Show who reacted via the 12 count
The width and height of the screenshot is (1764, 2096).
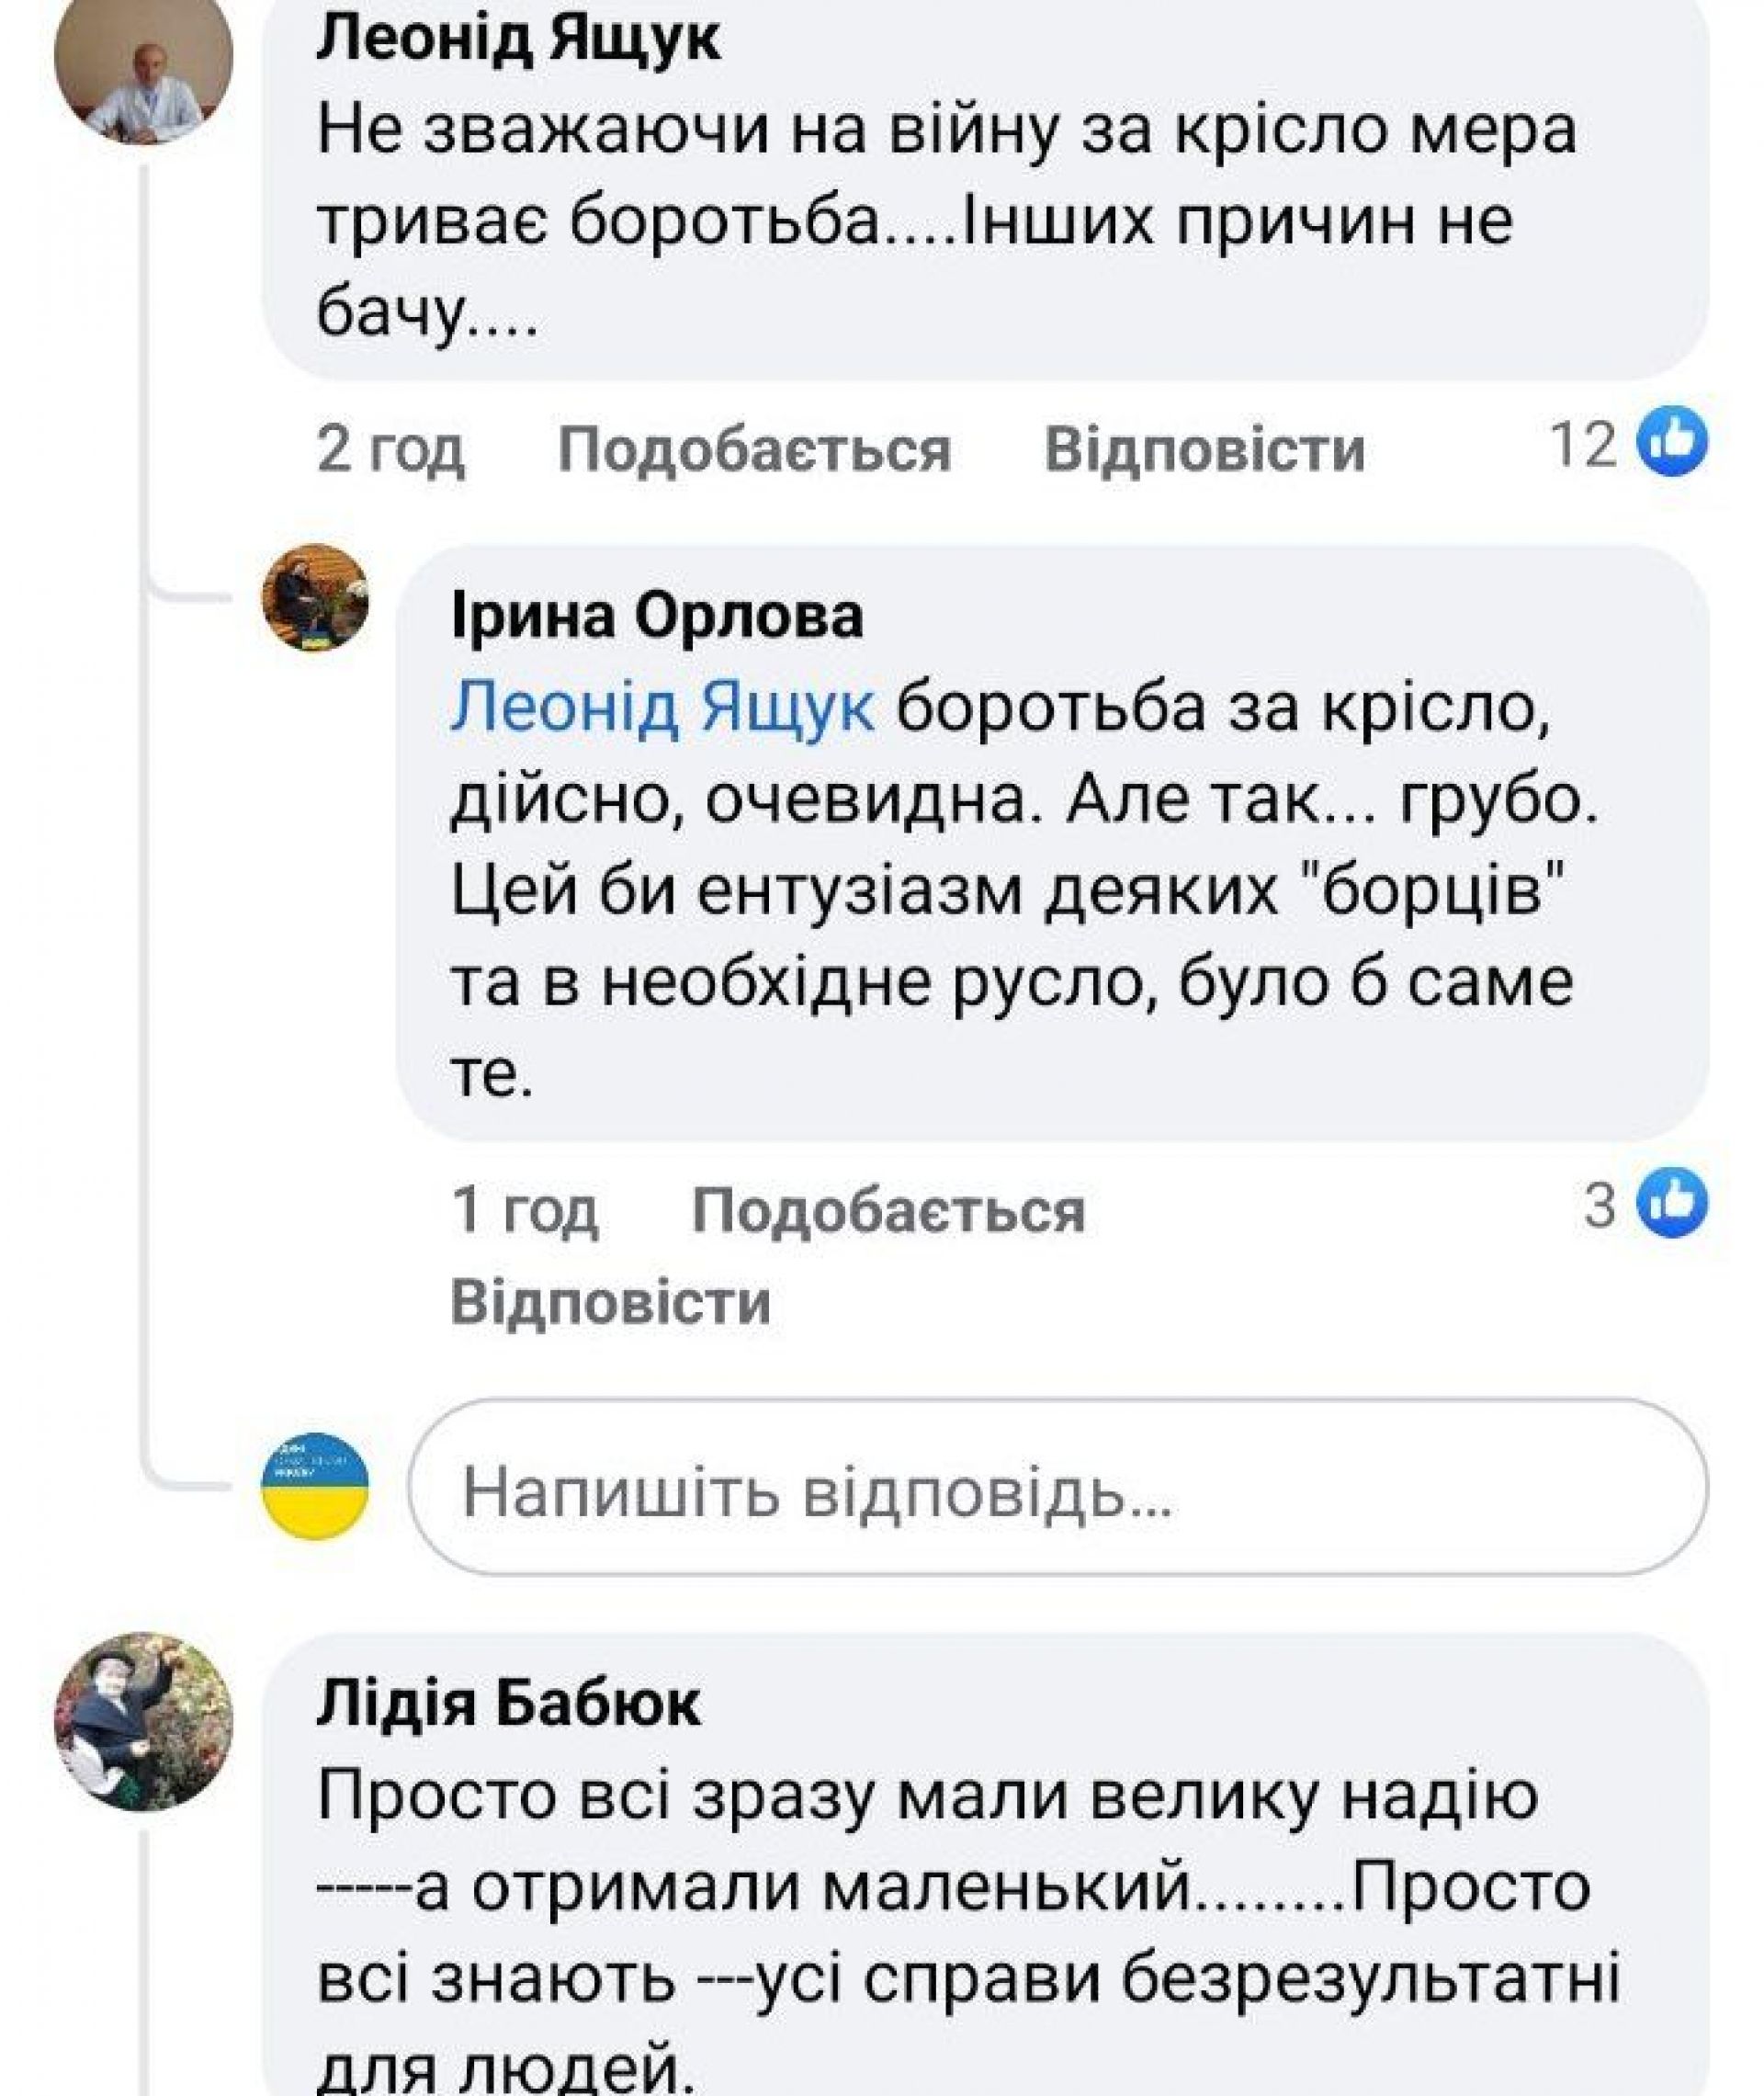coord(1583,443)
